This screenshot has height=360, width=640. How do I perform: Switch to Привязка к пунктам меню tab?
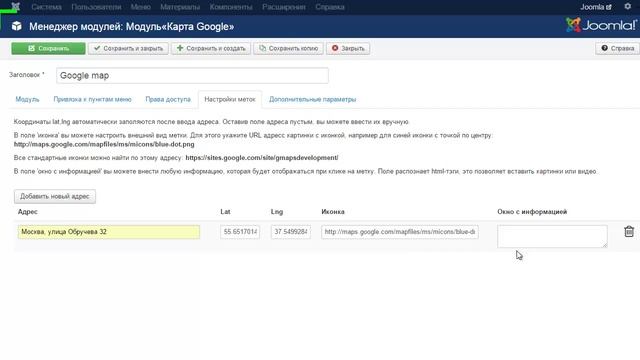[x=93, y=99]
